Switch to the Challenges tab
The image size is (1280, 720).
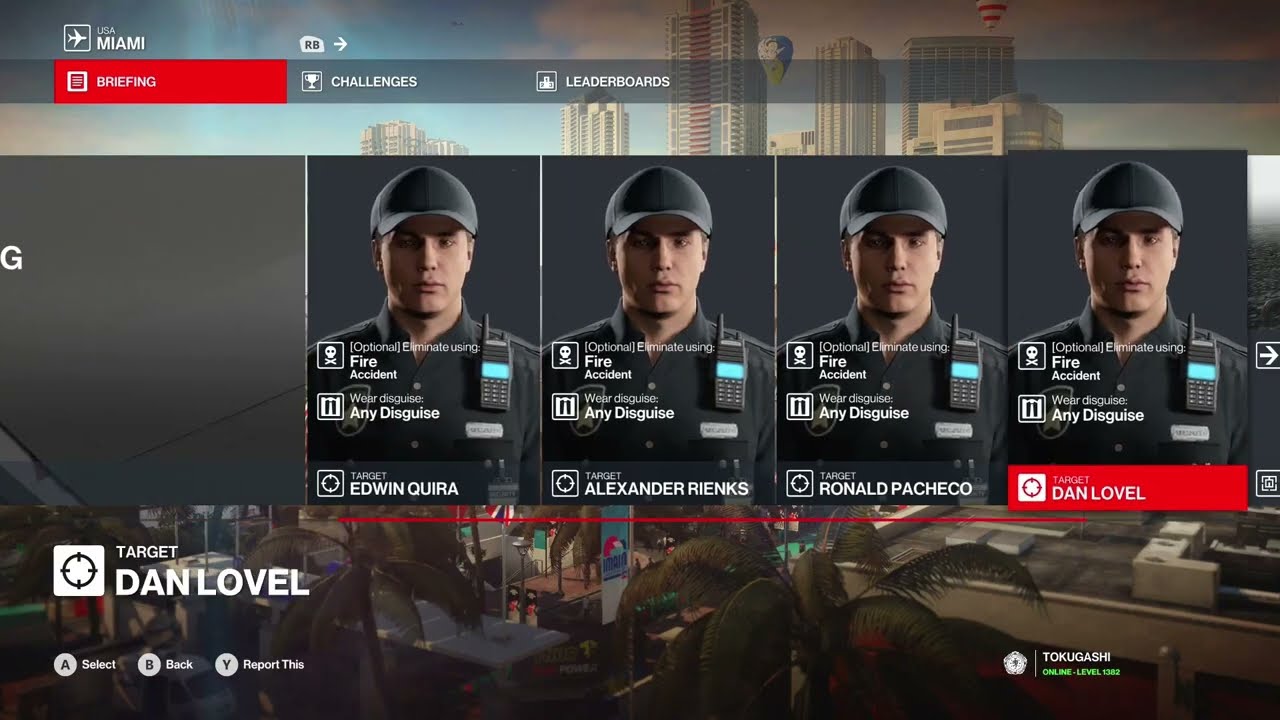360,82
